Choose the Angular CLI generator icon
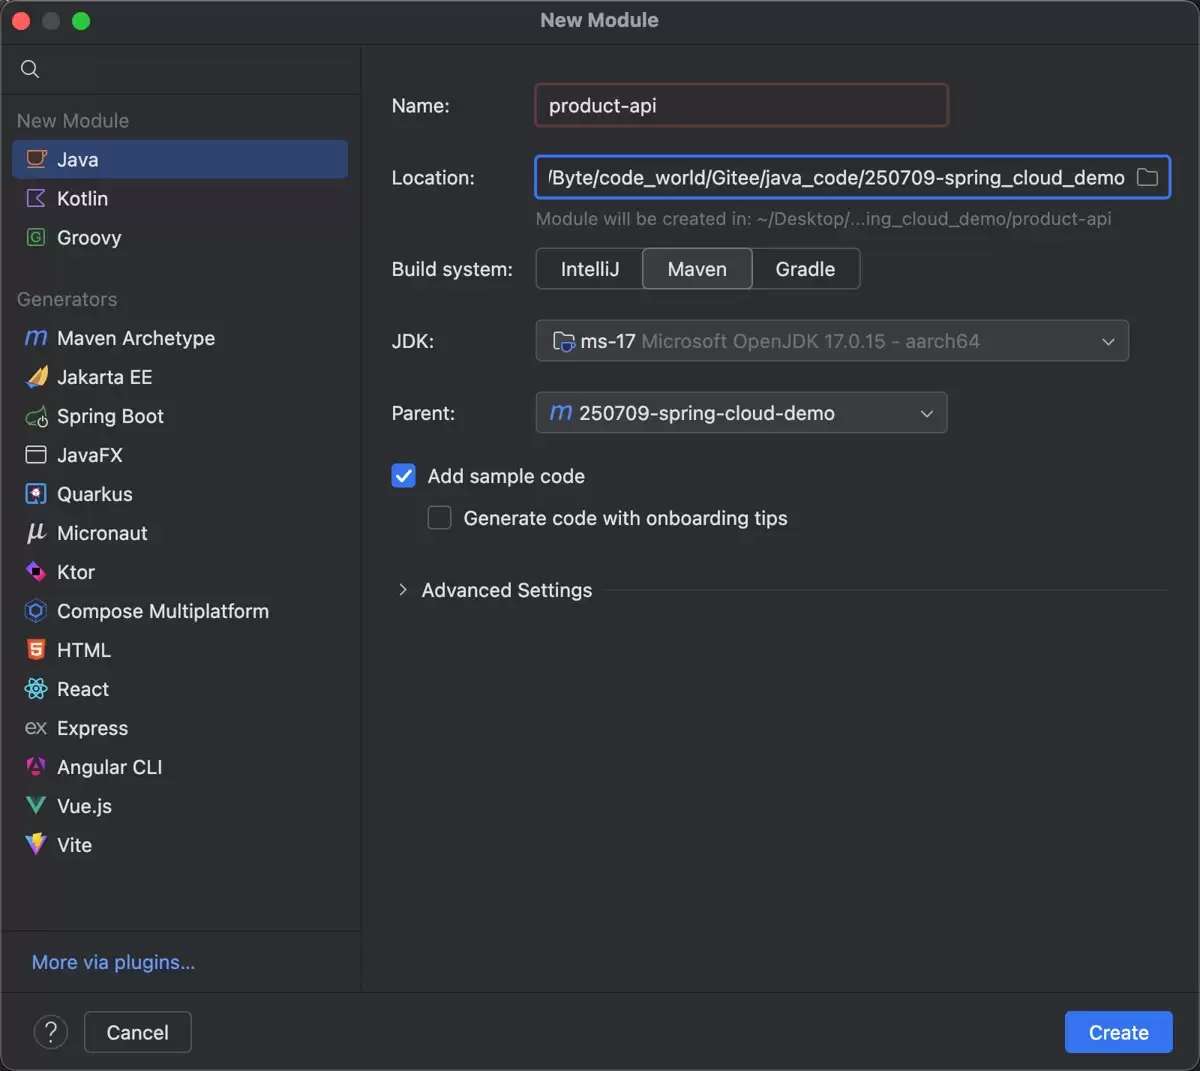The image size is (1200, 1071). 36,767
